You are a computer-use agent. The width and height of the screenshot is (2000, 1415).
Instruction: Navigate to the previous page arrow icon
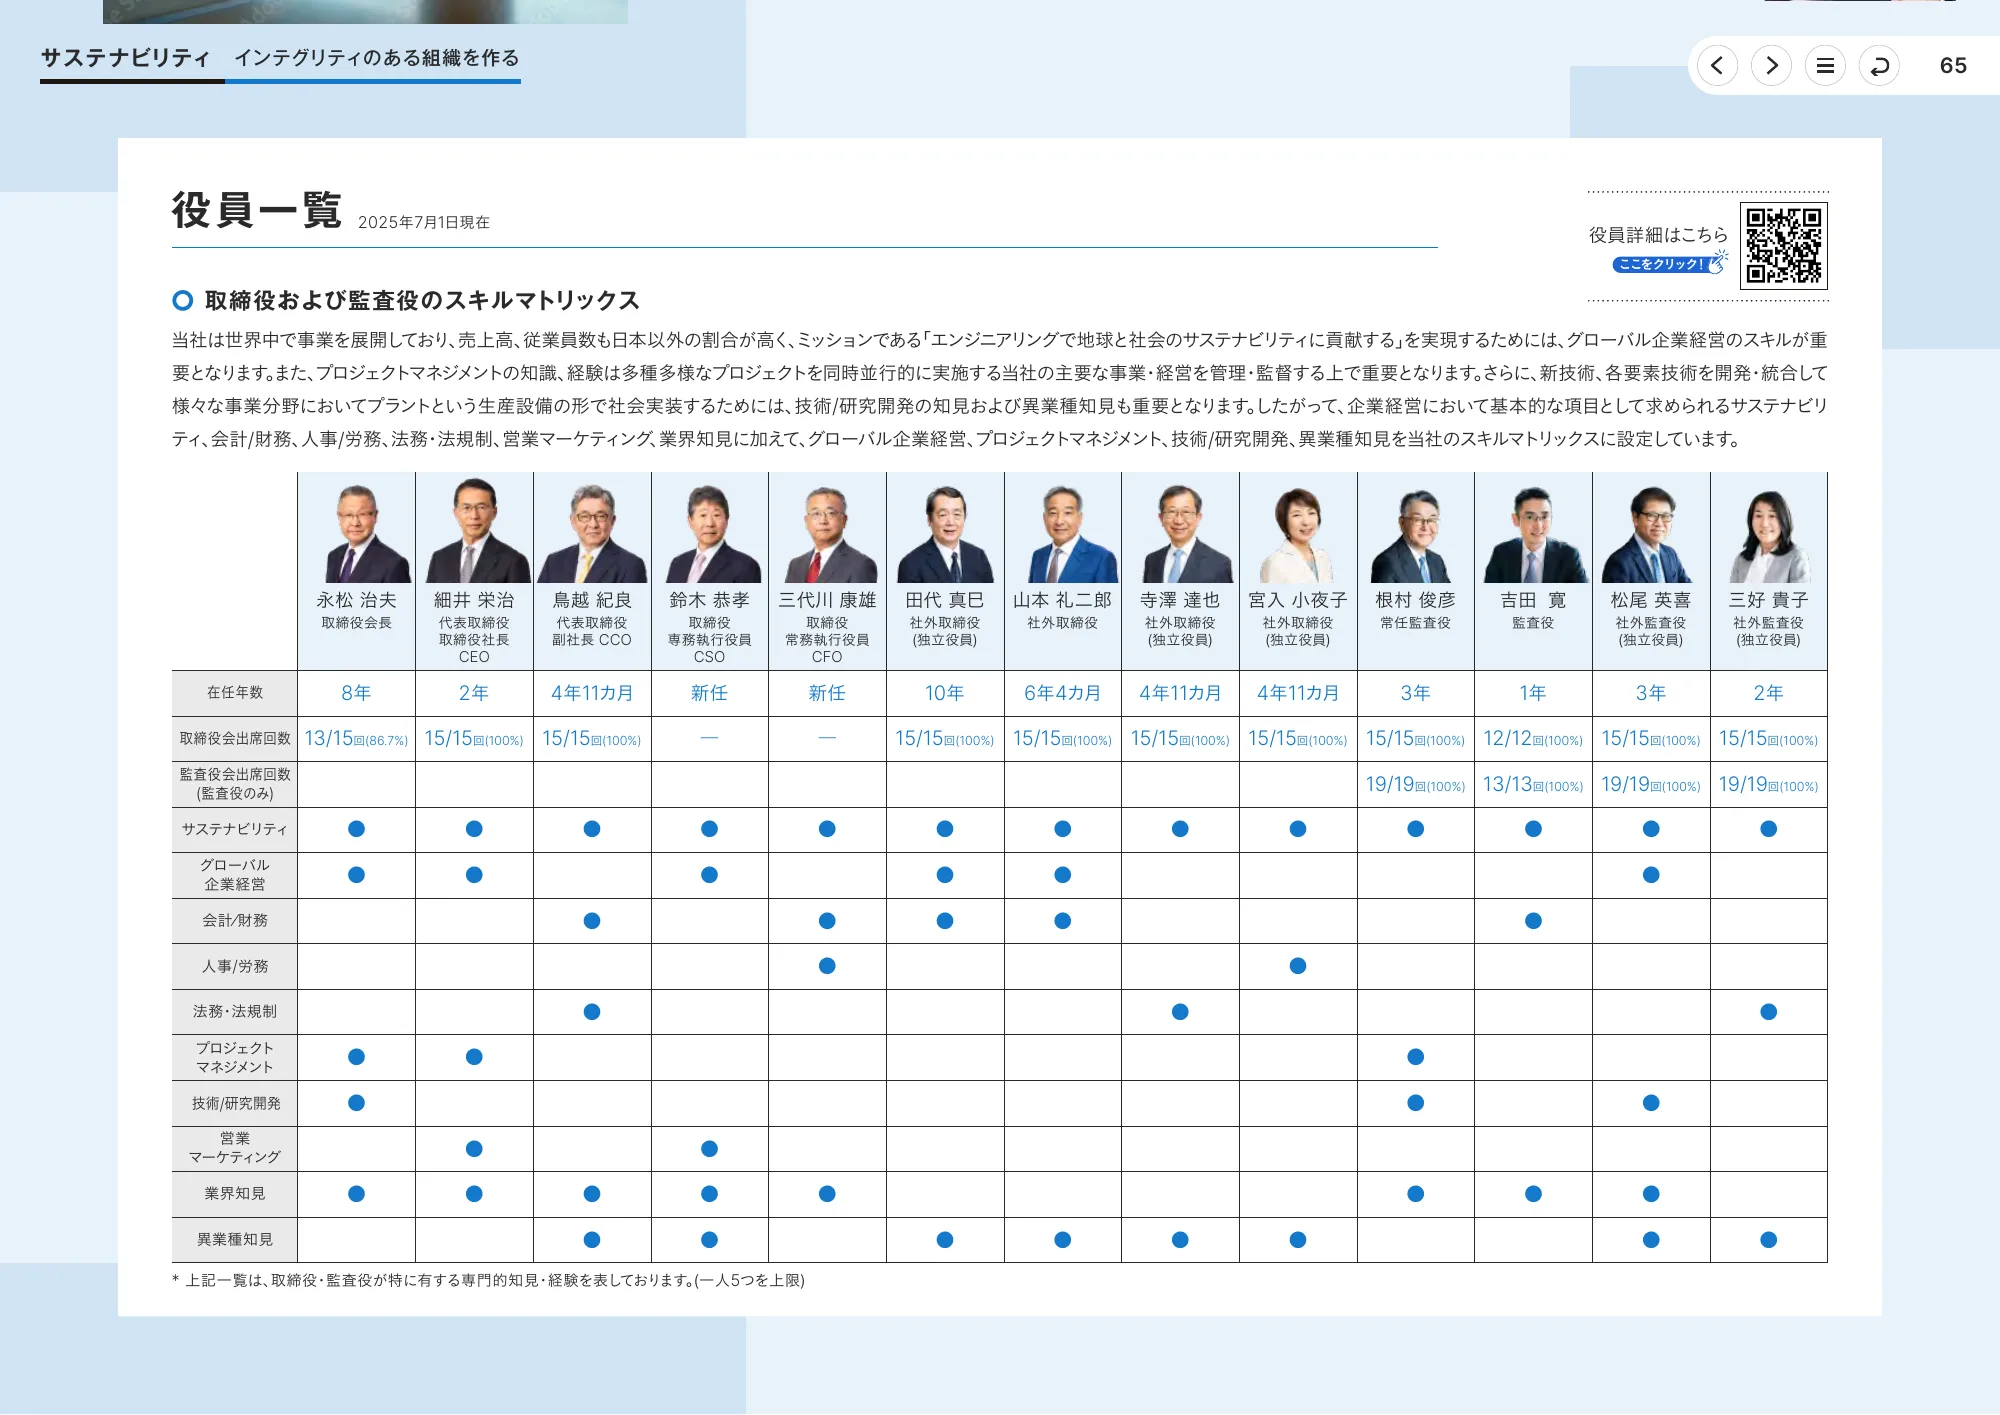click(1718, 65)
